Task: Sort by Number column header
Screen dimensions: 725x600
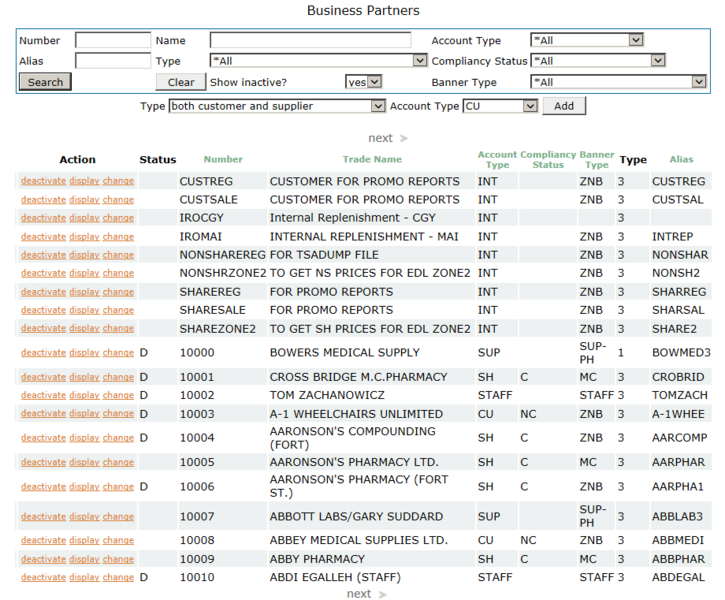Action: click(223, 159)
